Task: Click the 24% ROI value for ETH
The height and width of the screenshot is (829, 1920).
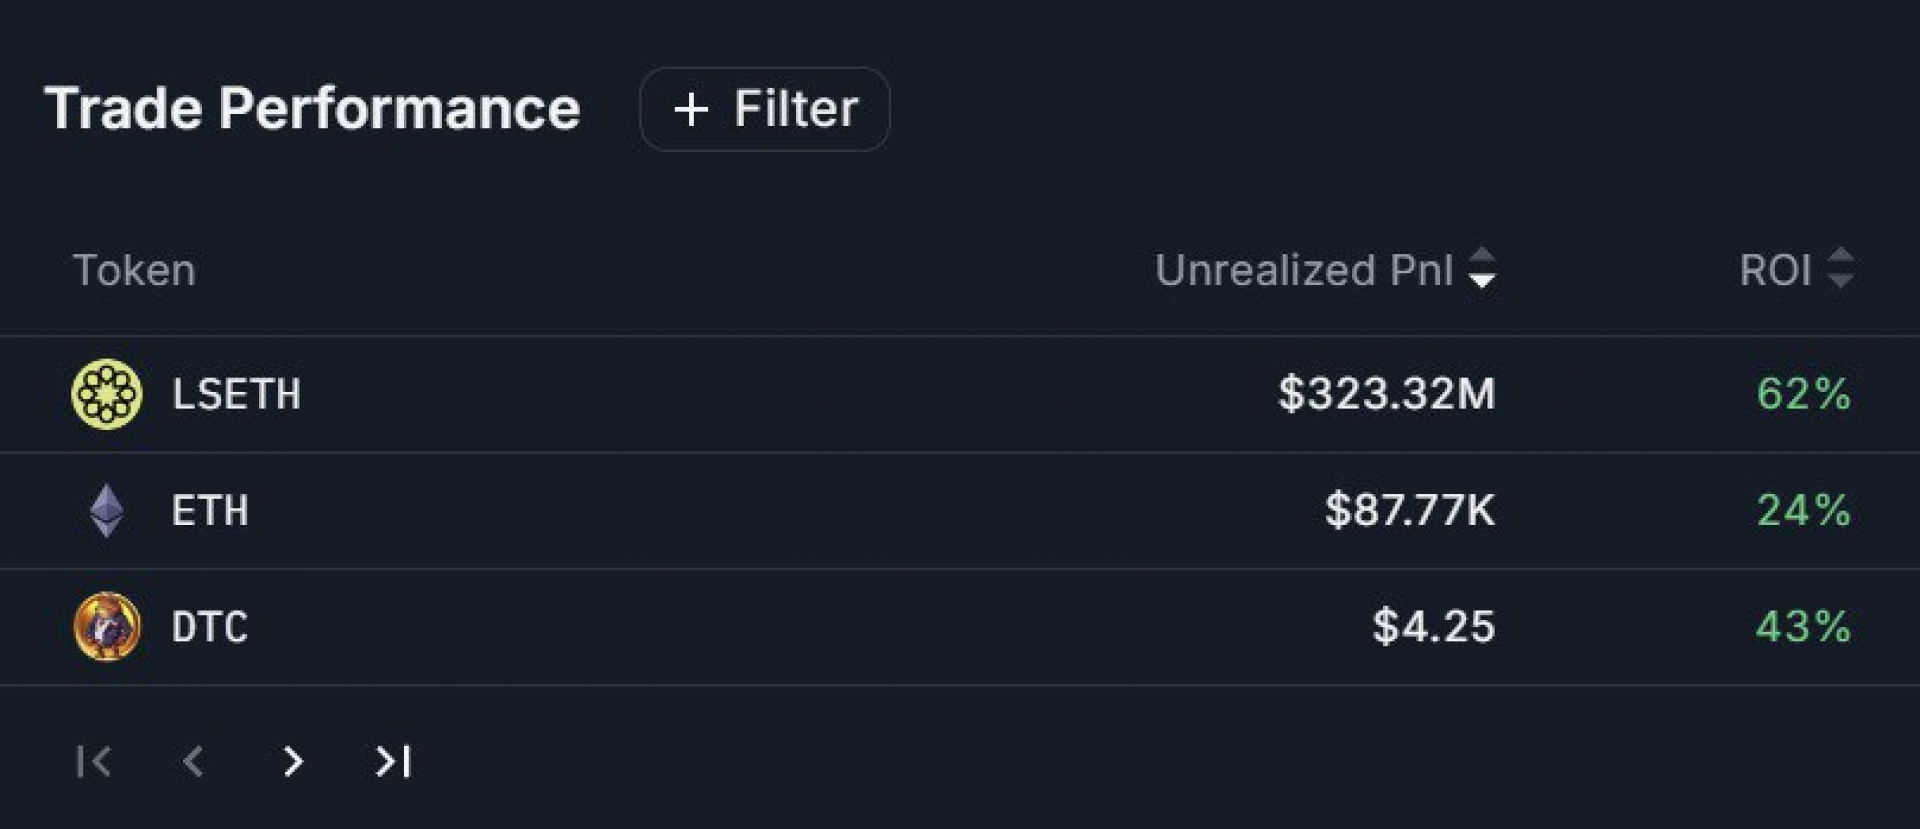Action: click(x=1804, y=511)
